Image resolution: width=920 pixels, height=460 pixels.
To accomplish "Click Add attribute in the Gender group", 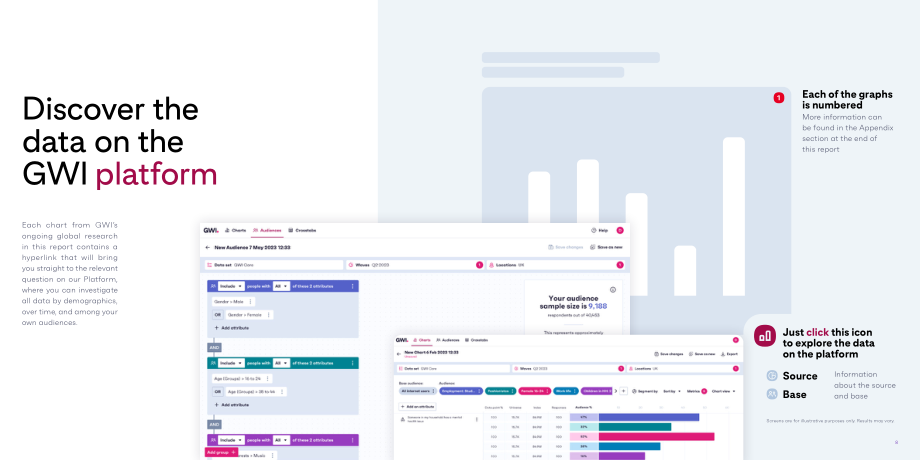I will (231, 328).
